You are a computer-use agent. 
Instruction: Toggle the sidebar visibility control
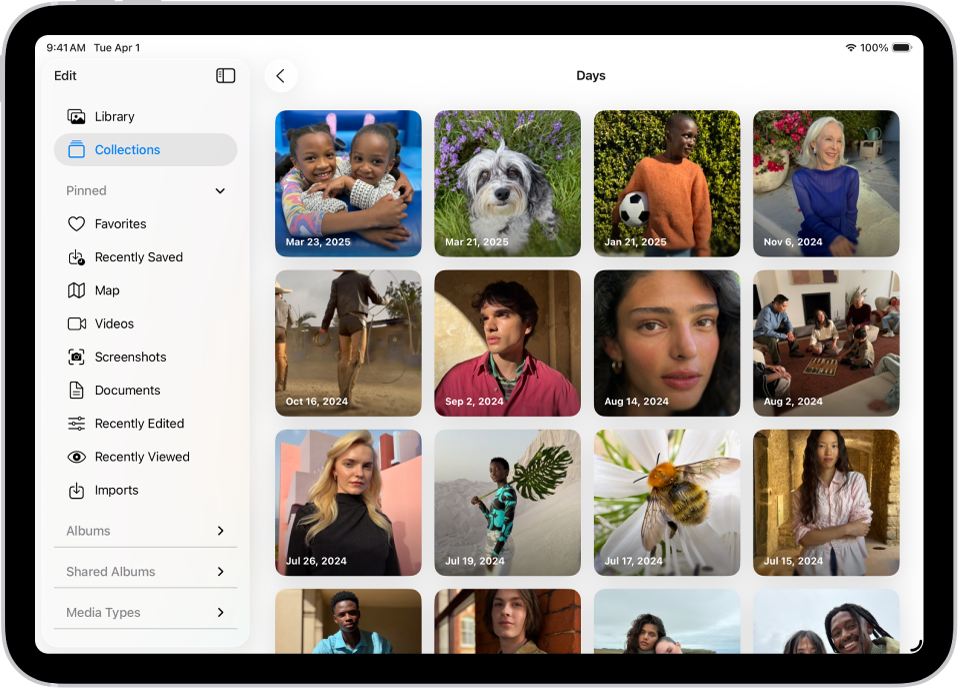point(226,75)
